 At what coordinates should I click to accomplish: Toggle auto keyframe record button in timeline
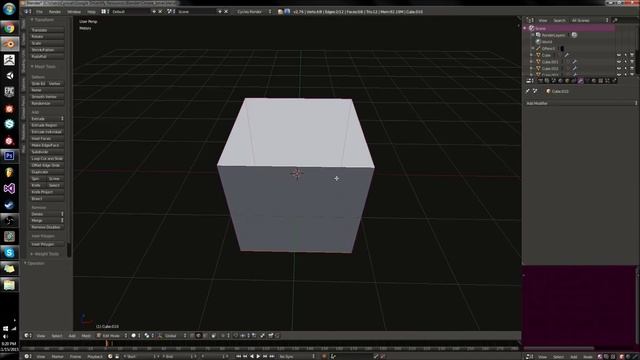click(324, 356)
